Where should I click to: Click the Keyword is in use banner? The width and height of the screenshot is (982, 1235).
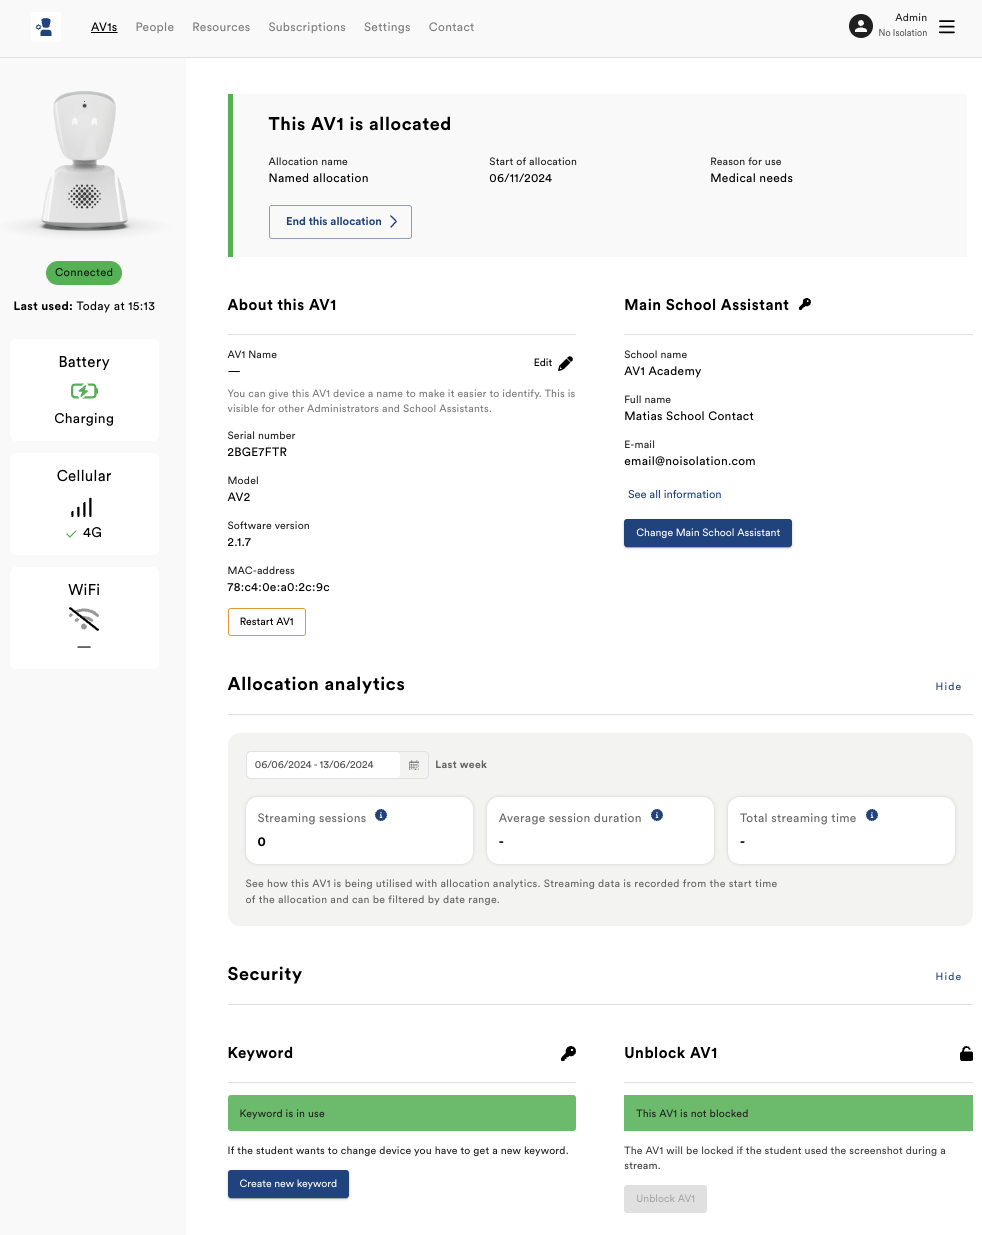402,1113
